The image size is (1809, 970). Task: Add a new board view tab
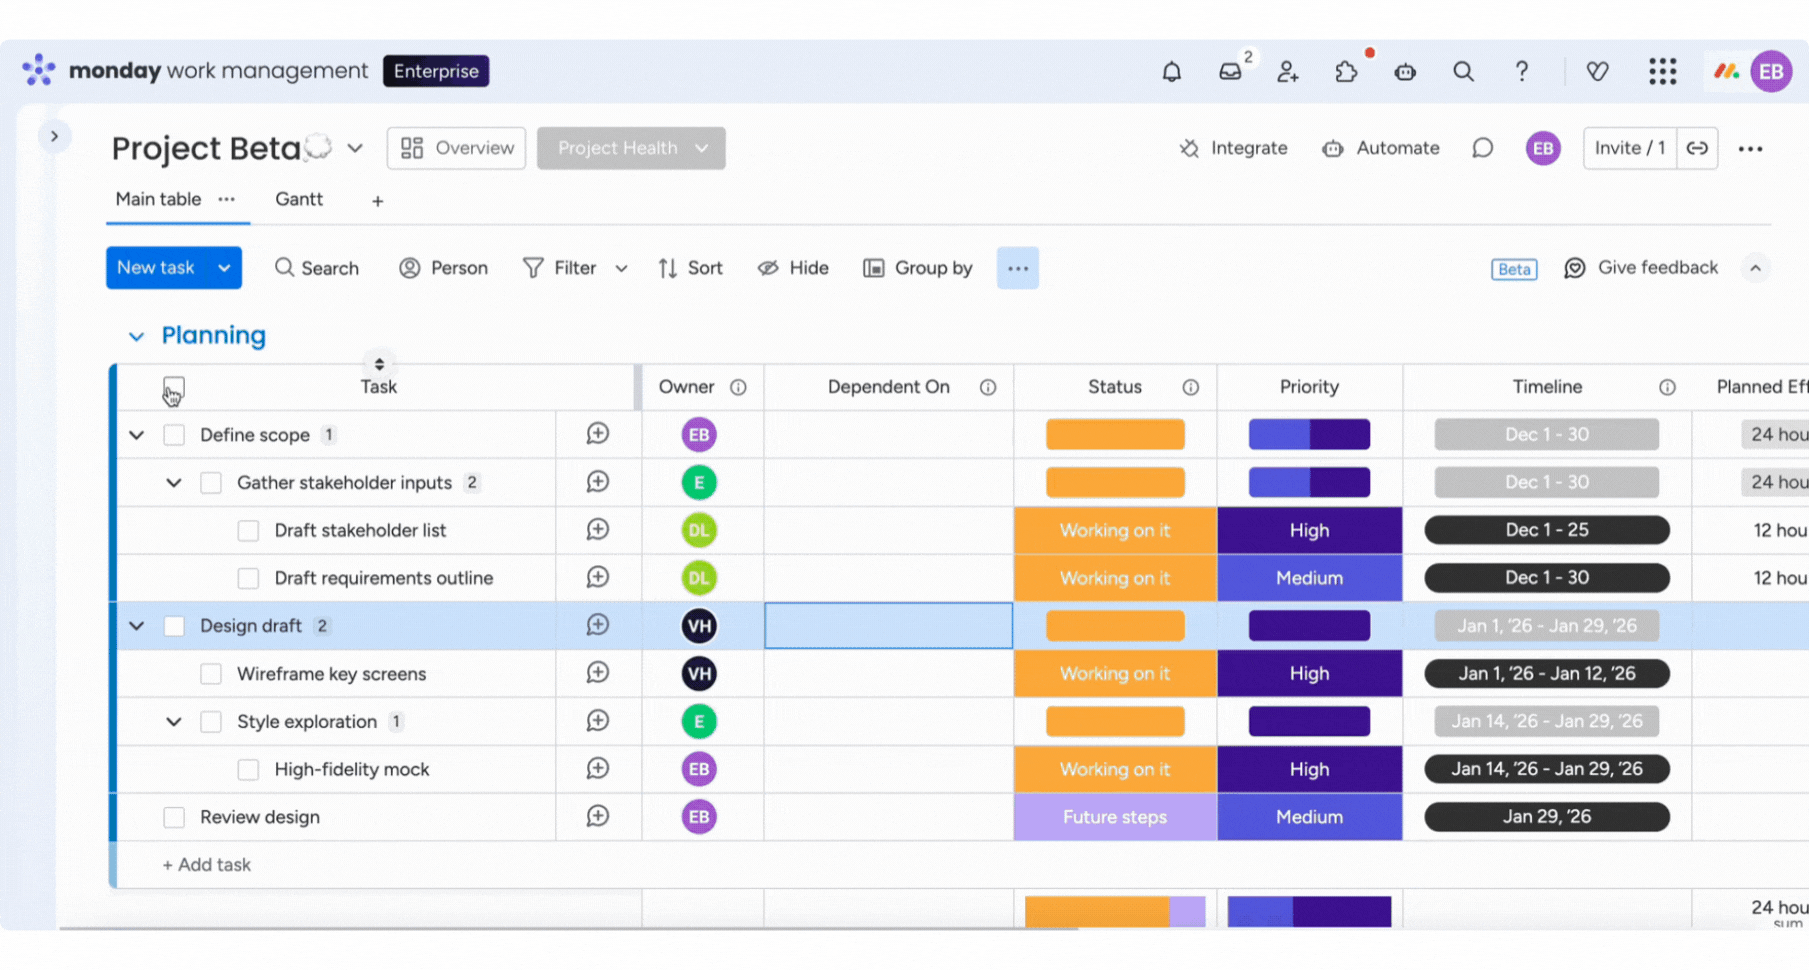point(377,201)
